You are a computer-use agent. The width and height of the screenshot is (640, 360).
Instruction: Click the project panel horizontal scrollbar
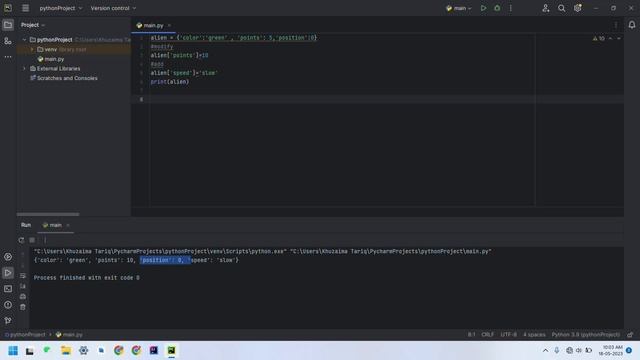pyautogui.click(x=48, y=214)
